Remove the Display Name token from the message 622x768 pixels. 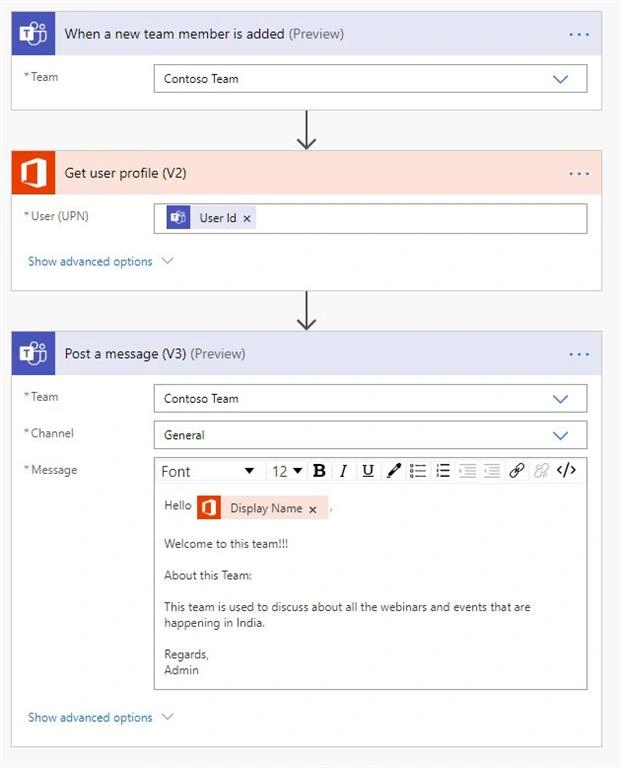coord(312,509)
